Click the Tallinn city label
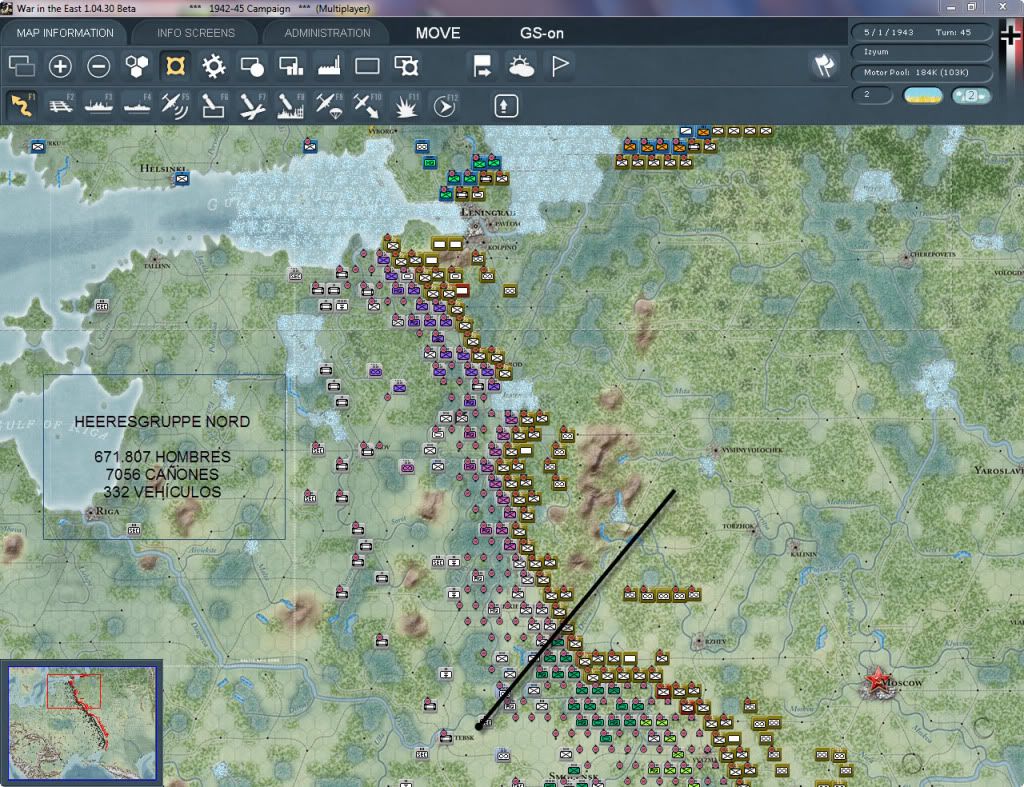Viewport: 1024px width, 787px height. pyautogui.click(x=157, y=266)
